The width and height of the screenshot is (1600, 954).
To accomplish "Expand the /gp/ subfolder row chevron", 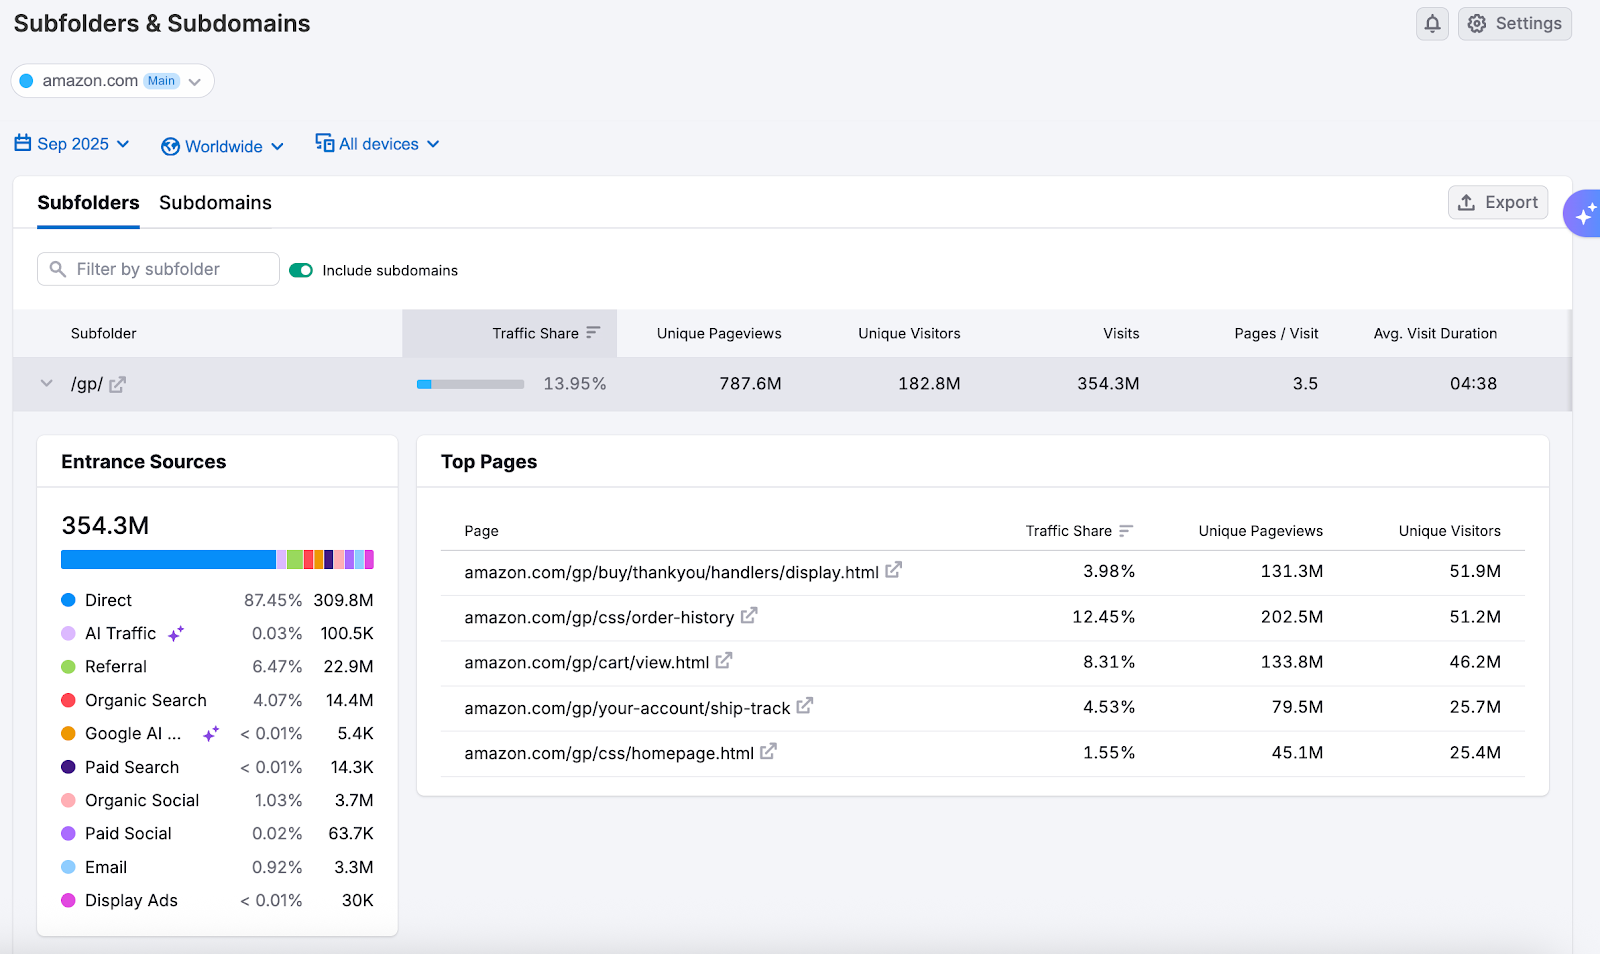I will click(x=46, y=383).
